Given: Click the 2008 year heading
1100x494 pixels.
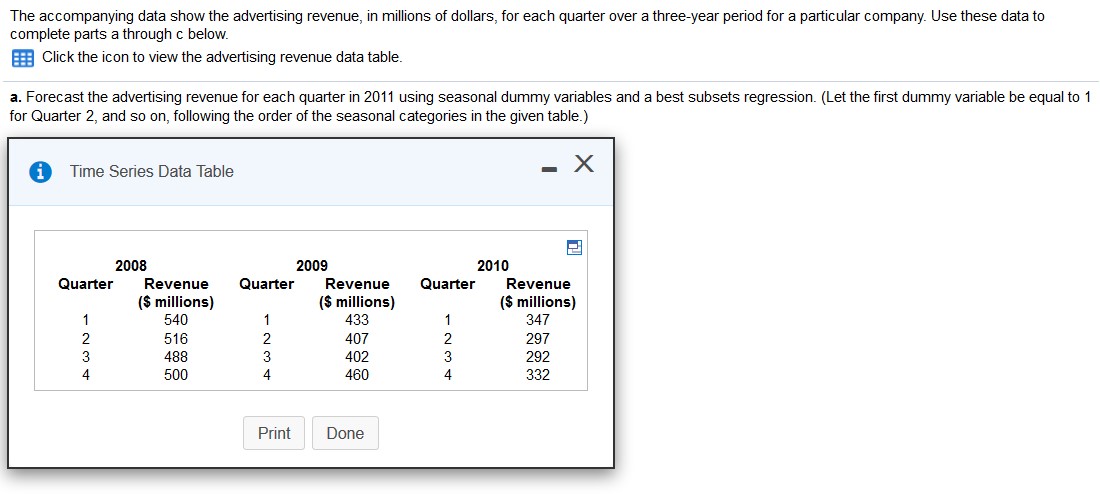Looking at the screenshot, I should tap(131, 266).
